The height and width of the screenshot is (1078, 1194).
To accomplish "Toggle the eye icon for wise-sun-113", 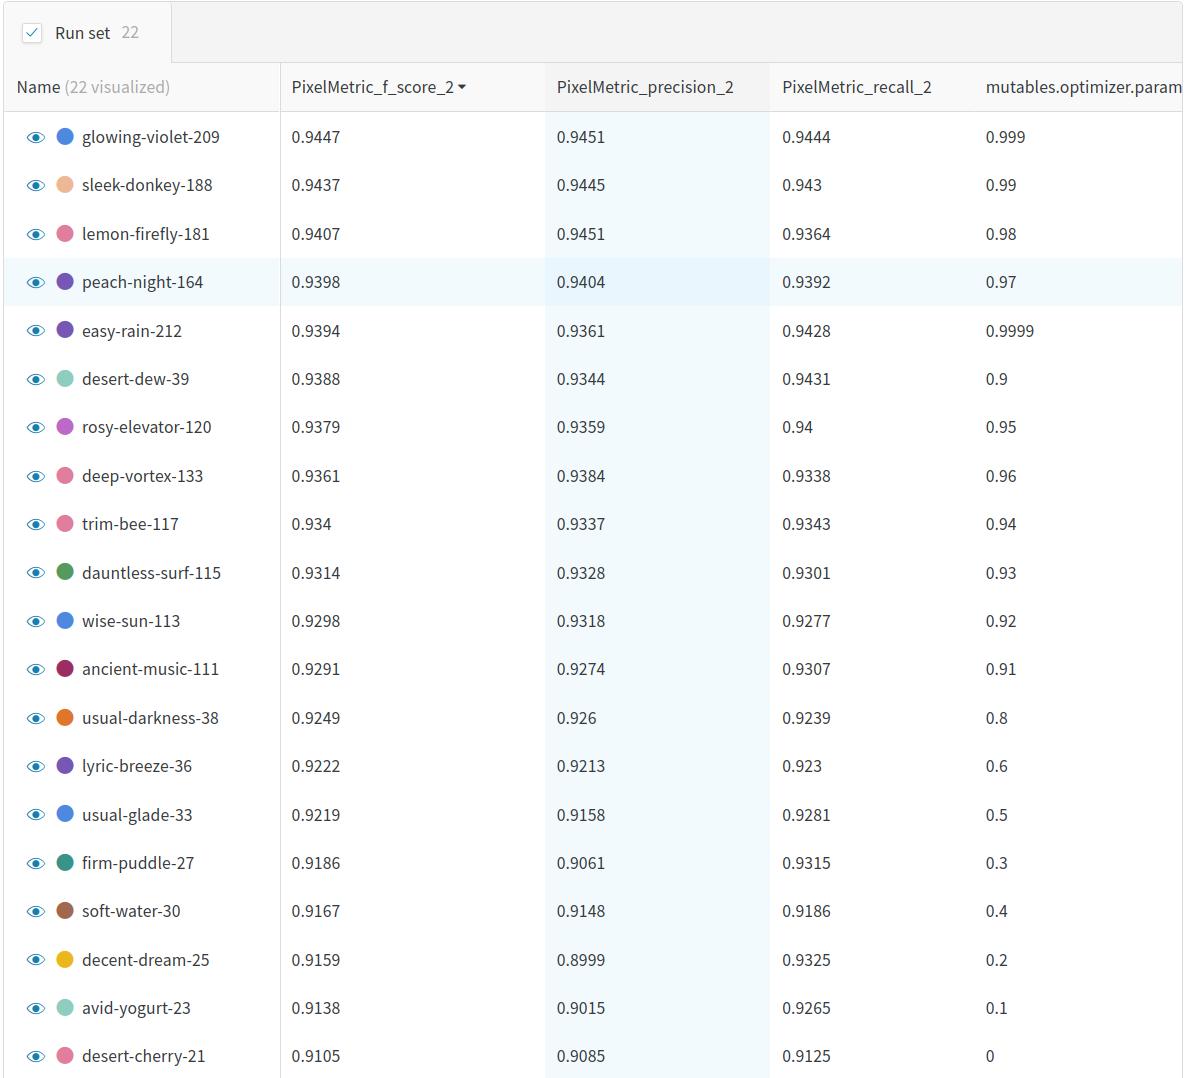I will [36, 621].
